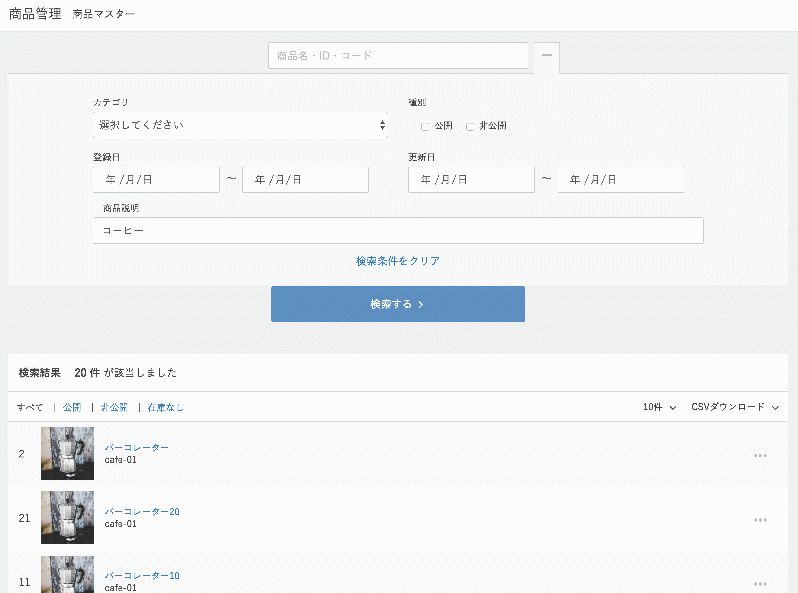Click the 更新日 start date field
Screen dimensions: 798x593
click(x=471, y=180)
